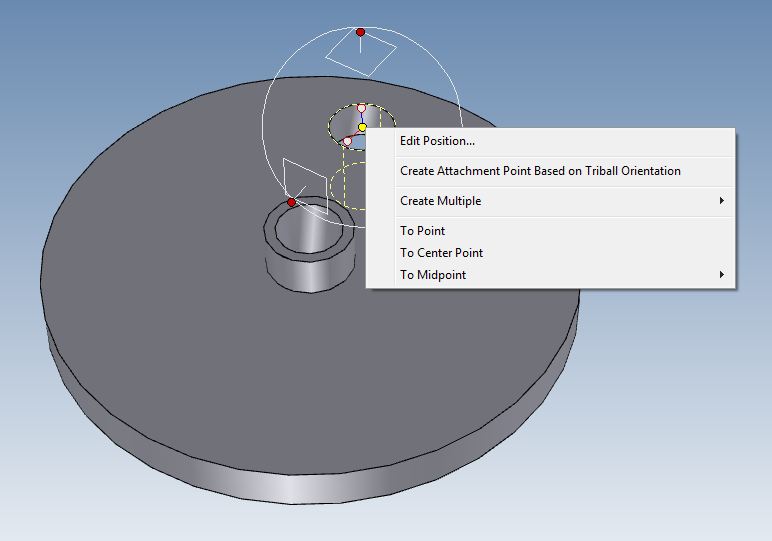Open the Create Multiple submenu
The image size is (772, 541).
point(440,201)
